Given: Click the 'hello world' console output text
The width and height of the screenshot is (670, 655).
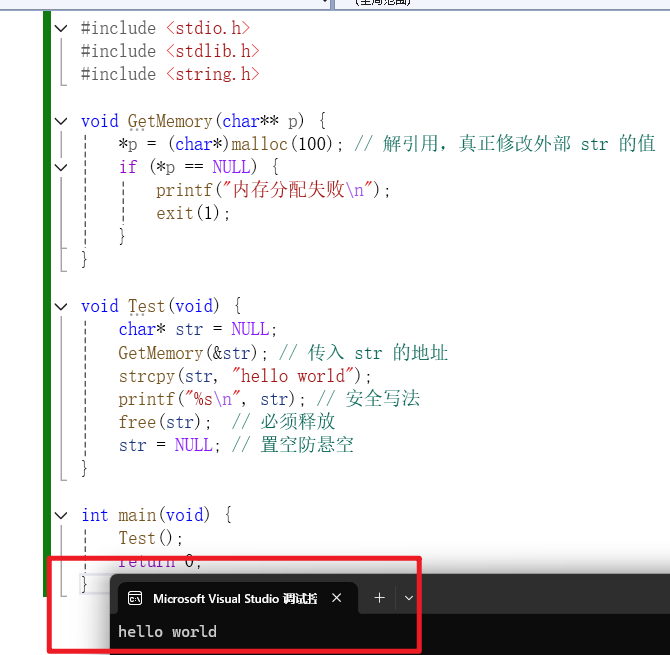Looking at the screenshot, I should 168,632.
